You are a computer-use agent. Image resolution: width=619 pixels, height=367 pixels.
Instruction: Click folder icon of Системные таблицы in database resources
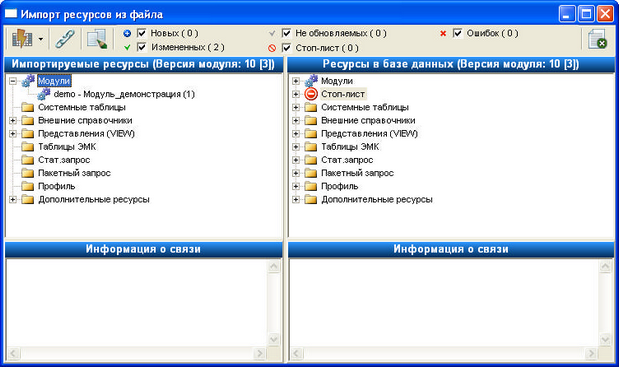311,107
